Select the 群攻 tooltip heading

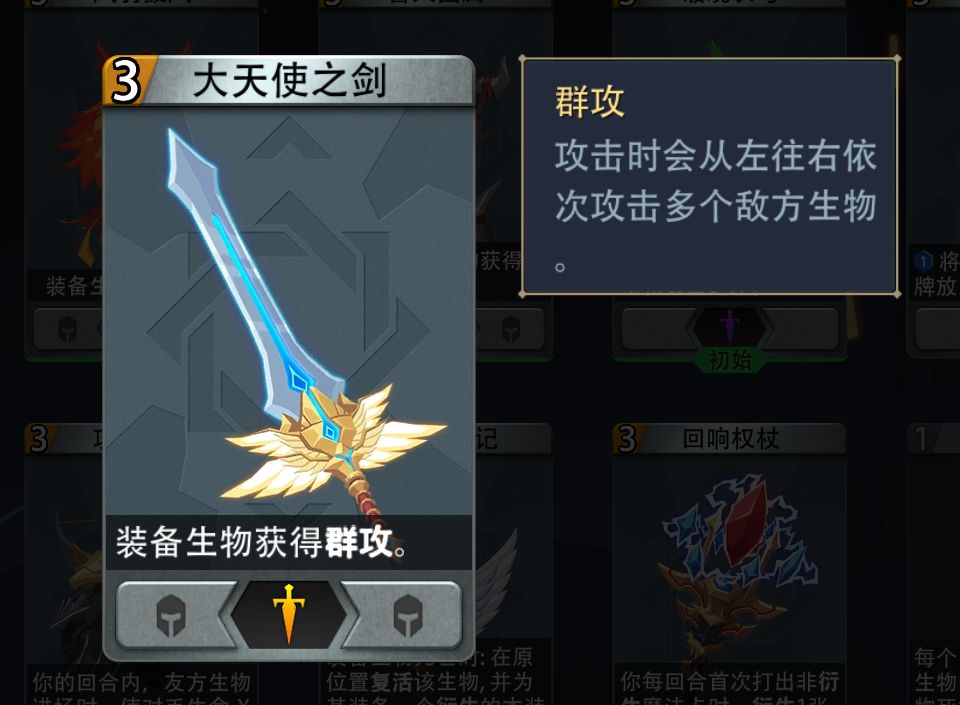click(x=590, y=101)
